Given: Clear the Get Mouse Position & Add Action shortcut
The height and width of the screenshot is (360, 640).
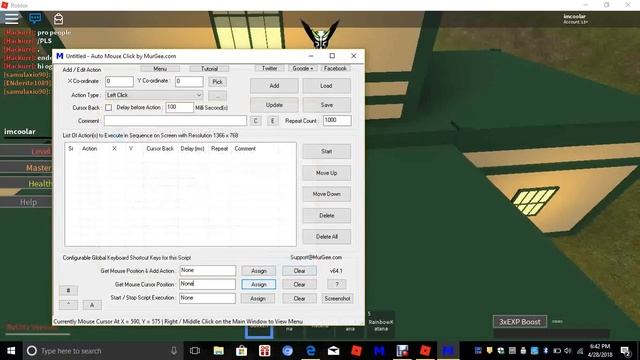Looking at the screenshot, I should pos(299,271).
